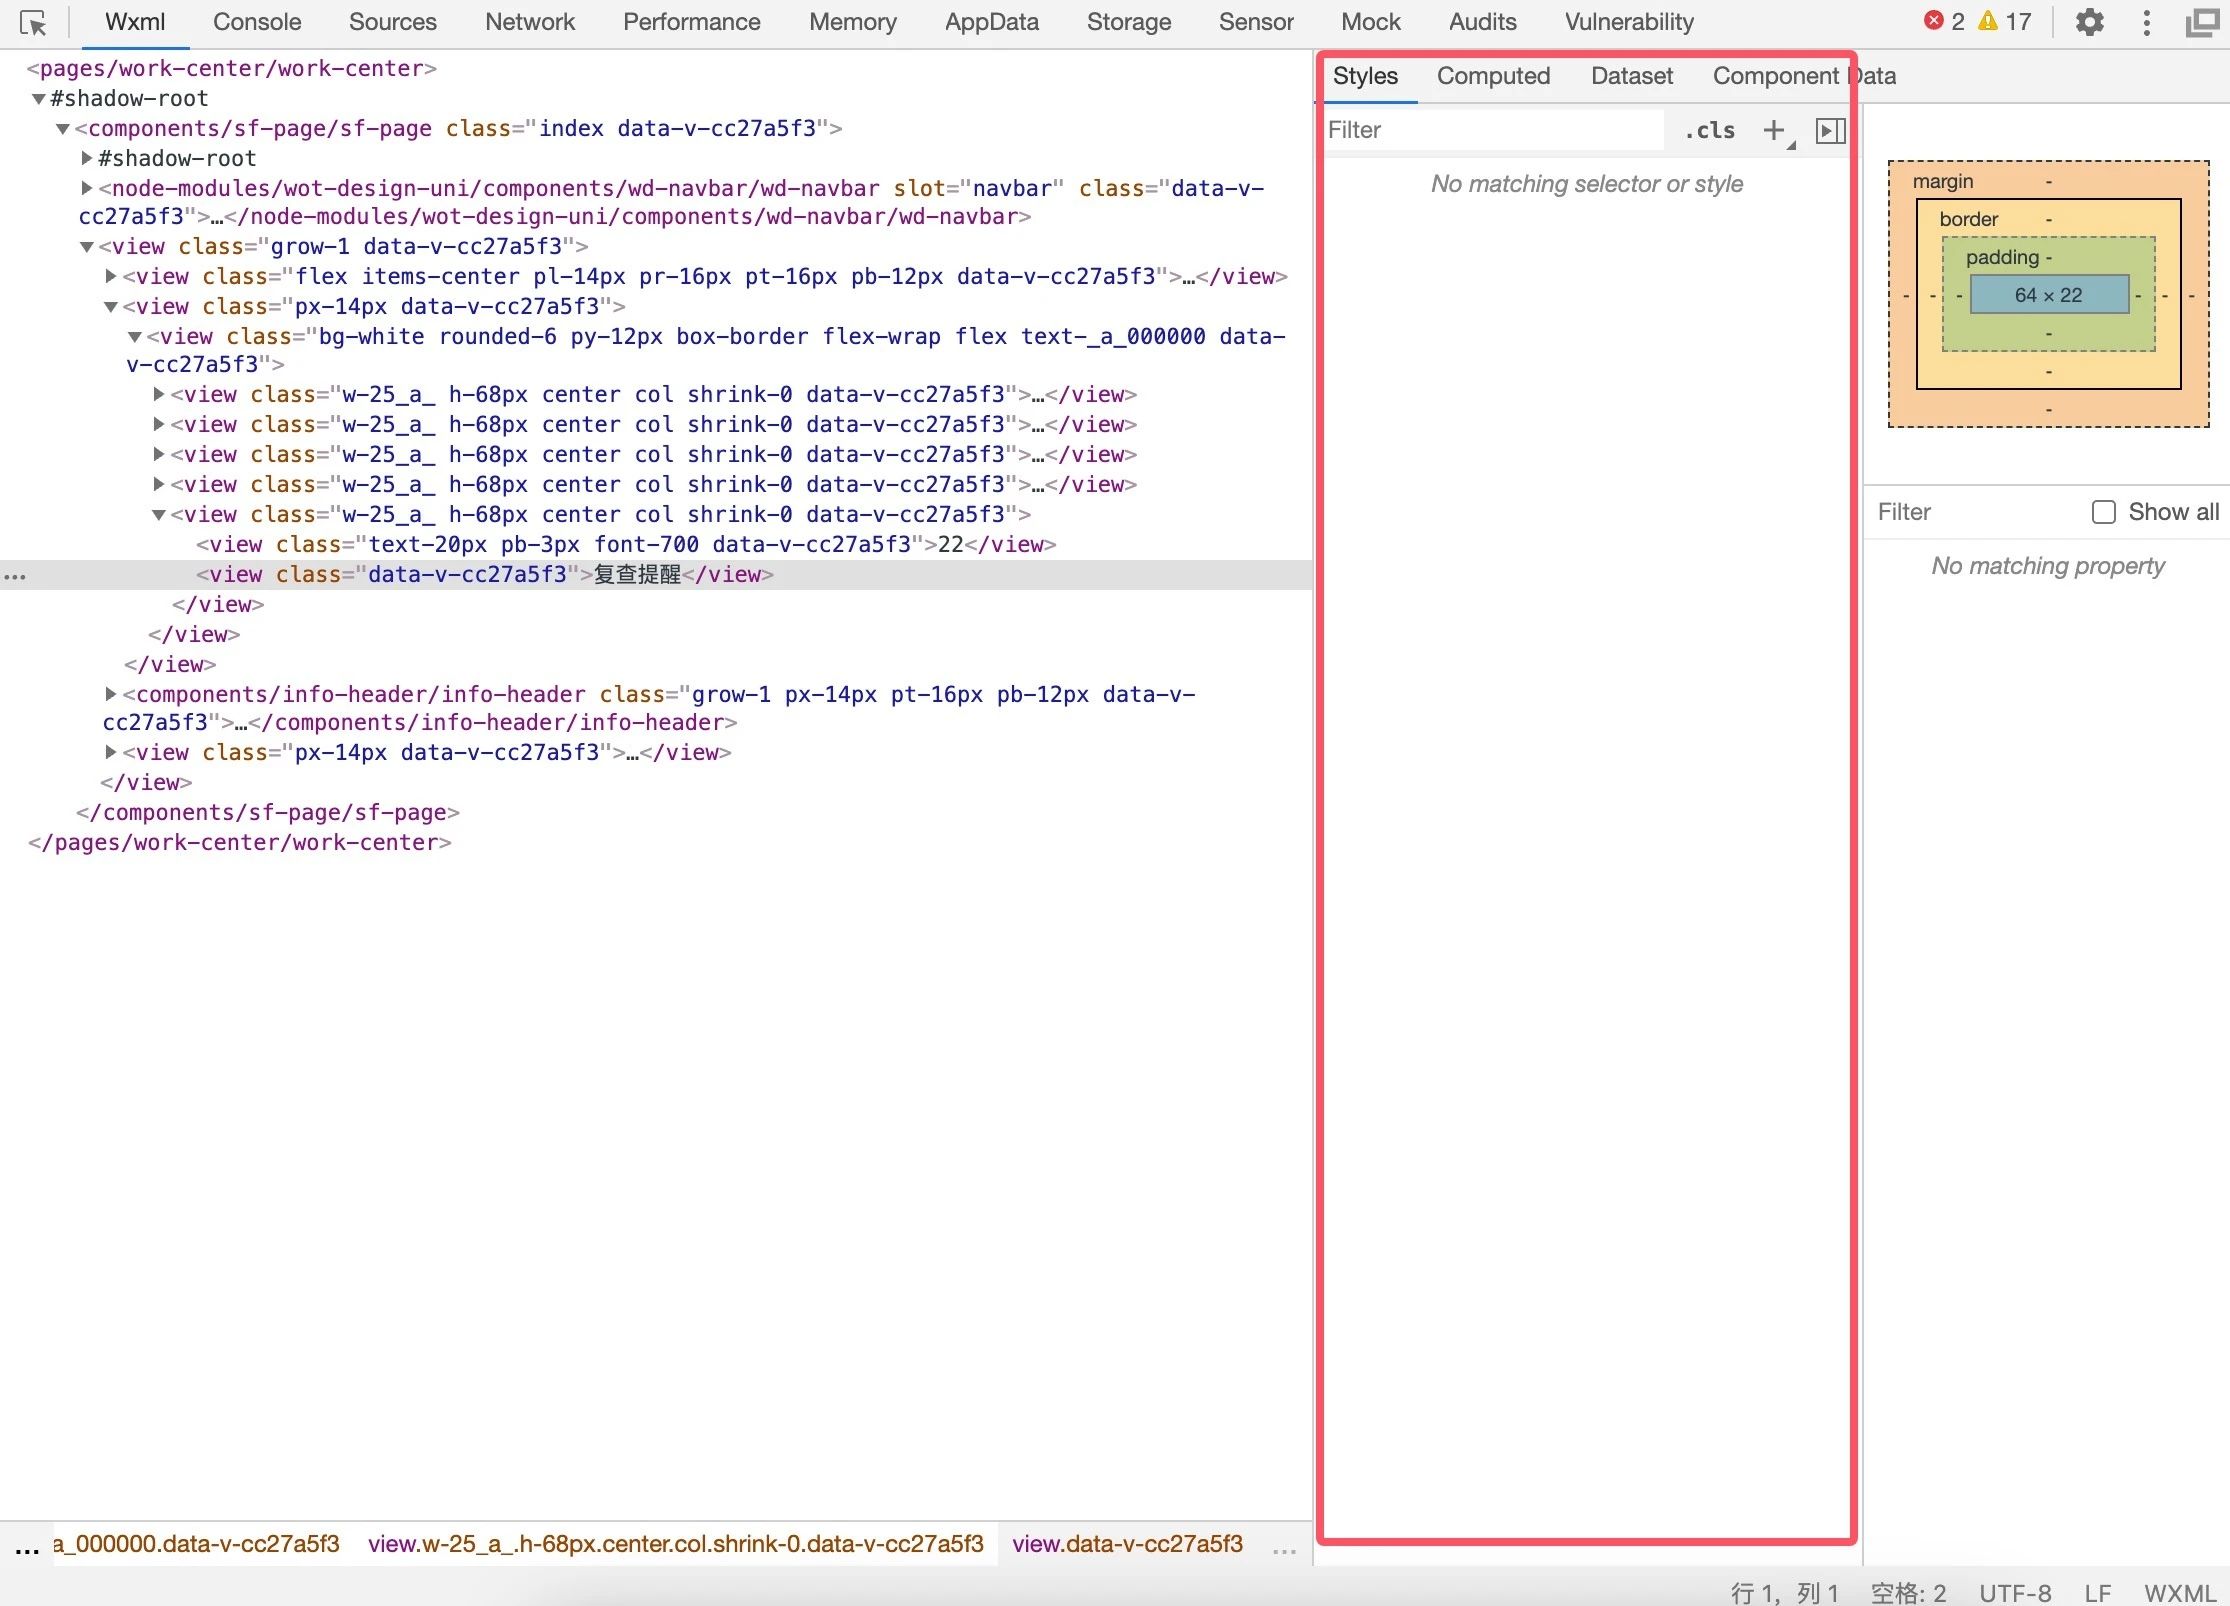2230x1606 pixels.
Task: Toggle the computed sidebar pane icon
Action: click(1830, 130)
